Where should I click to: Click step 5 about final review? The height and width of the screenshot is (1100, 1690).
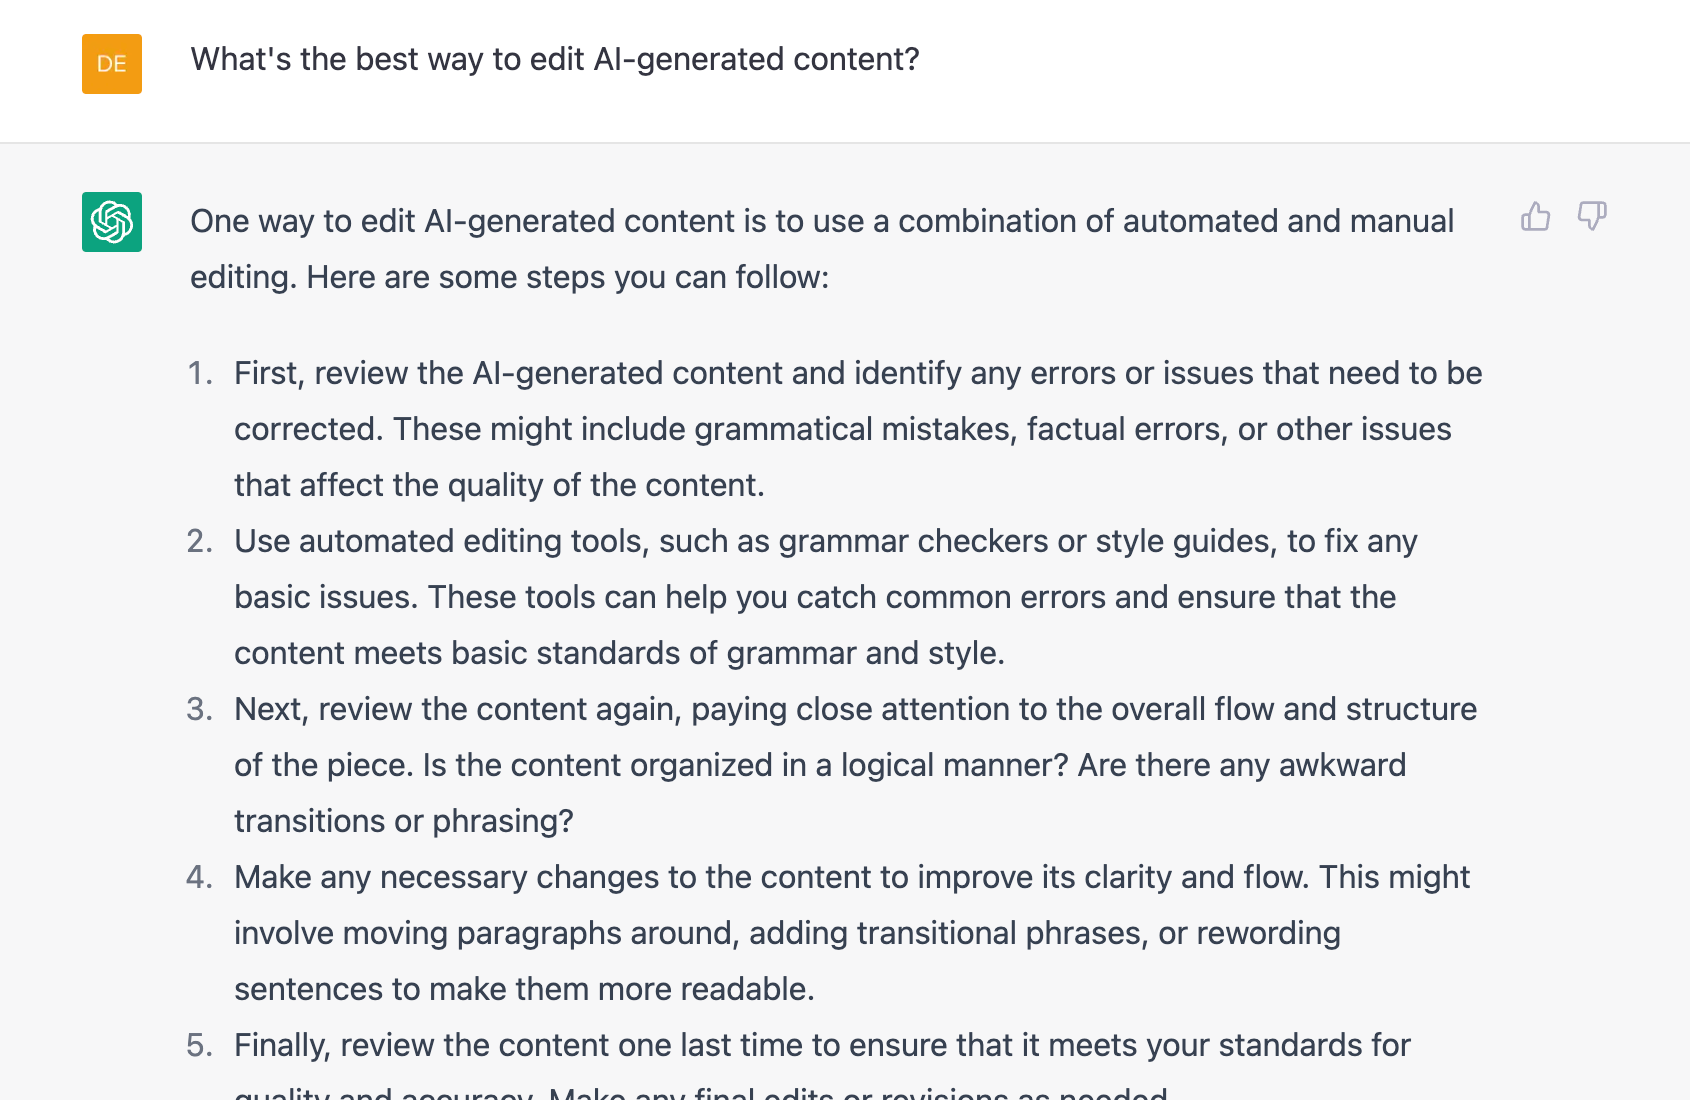pyautogui.click(x=820, y=1045)
